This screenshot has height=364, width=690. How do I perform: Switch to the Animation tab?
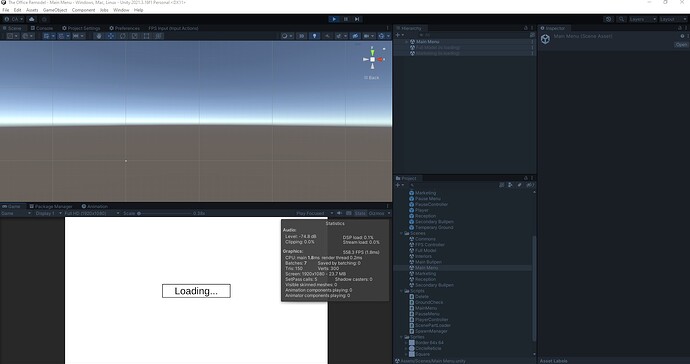[x=94, y=206]
